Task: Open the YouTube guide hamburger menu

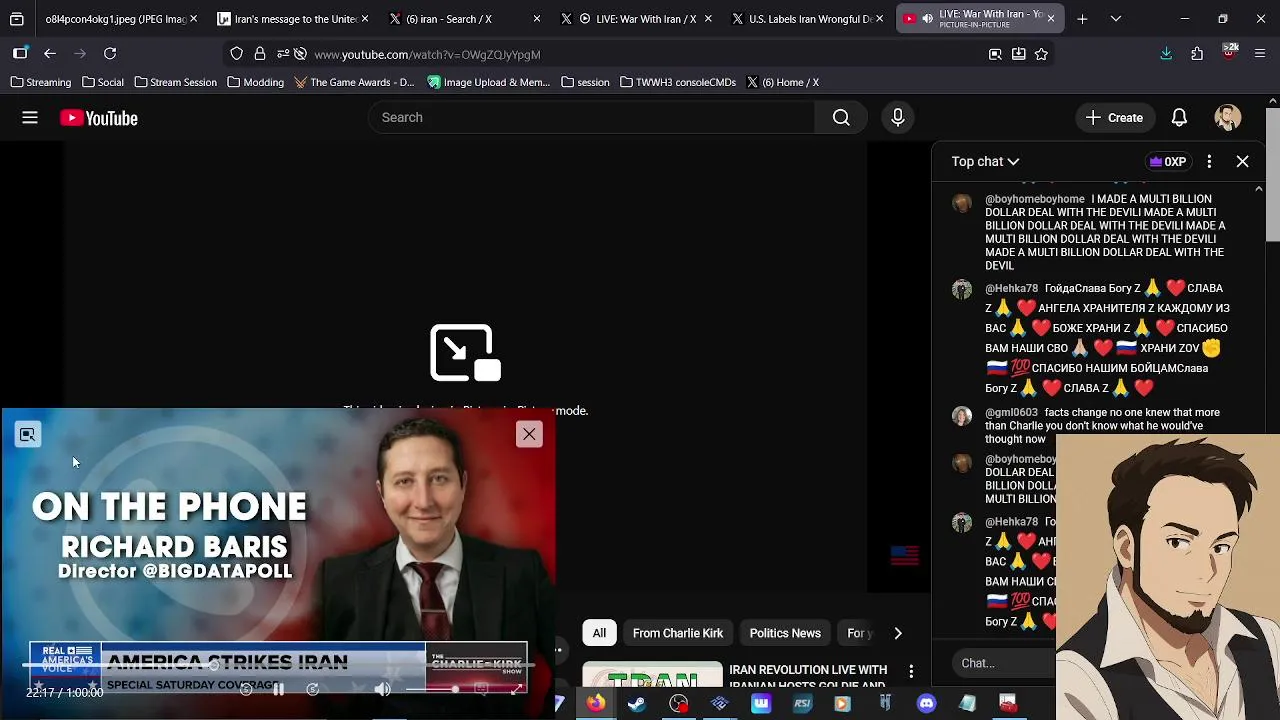Action: point(30,118)
